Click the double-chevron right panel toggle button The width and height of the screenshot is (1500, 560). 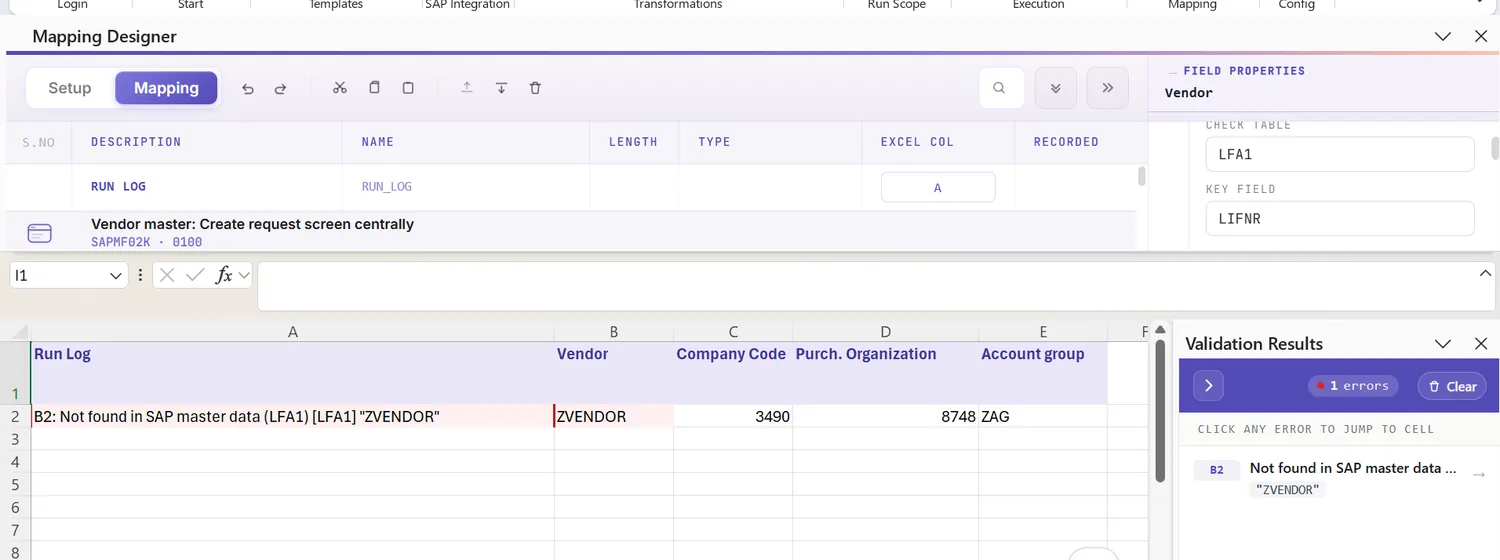(x=1107, y=88)
